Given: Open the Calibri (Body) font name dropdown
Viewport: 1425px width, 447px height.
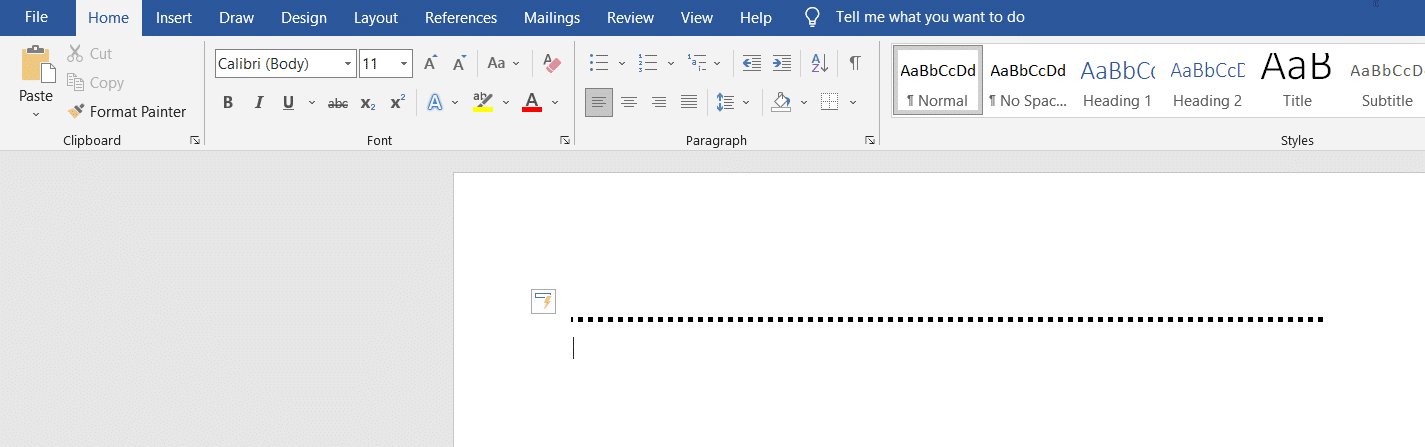Looking at the screenshot, I should pos(348,63).
